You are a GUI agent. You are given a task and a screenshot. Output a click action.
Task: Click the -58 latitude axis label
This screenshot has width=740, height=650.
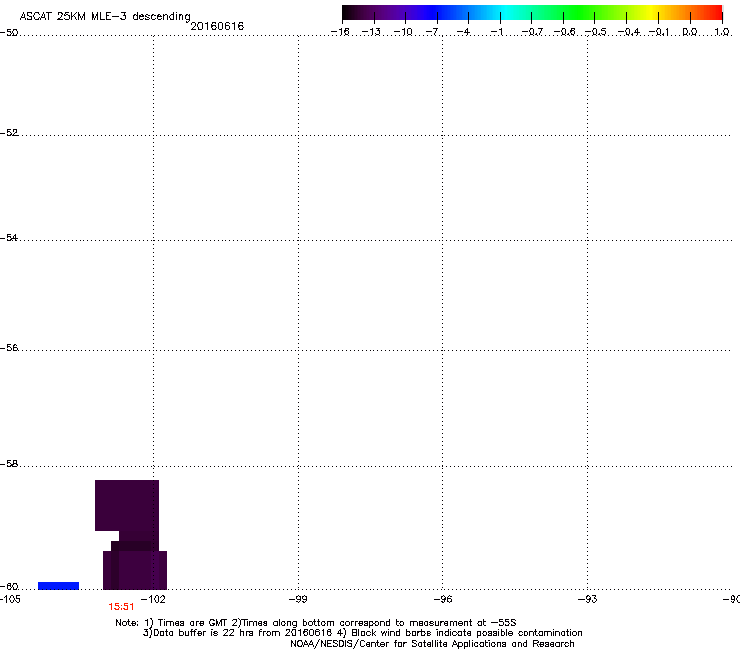9,464
